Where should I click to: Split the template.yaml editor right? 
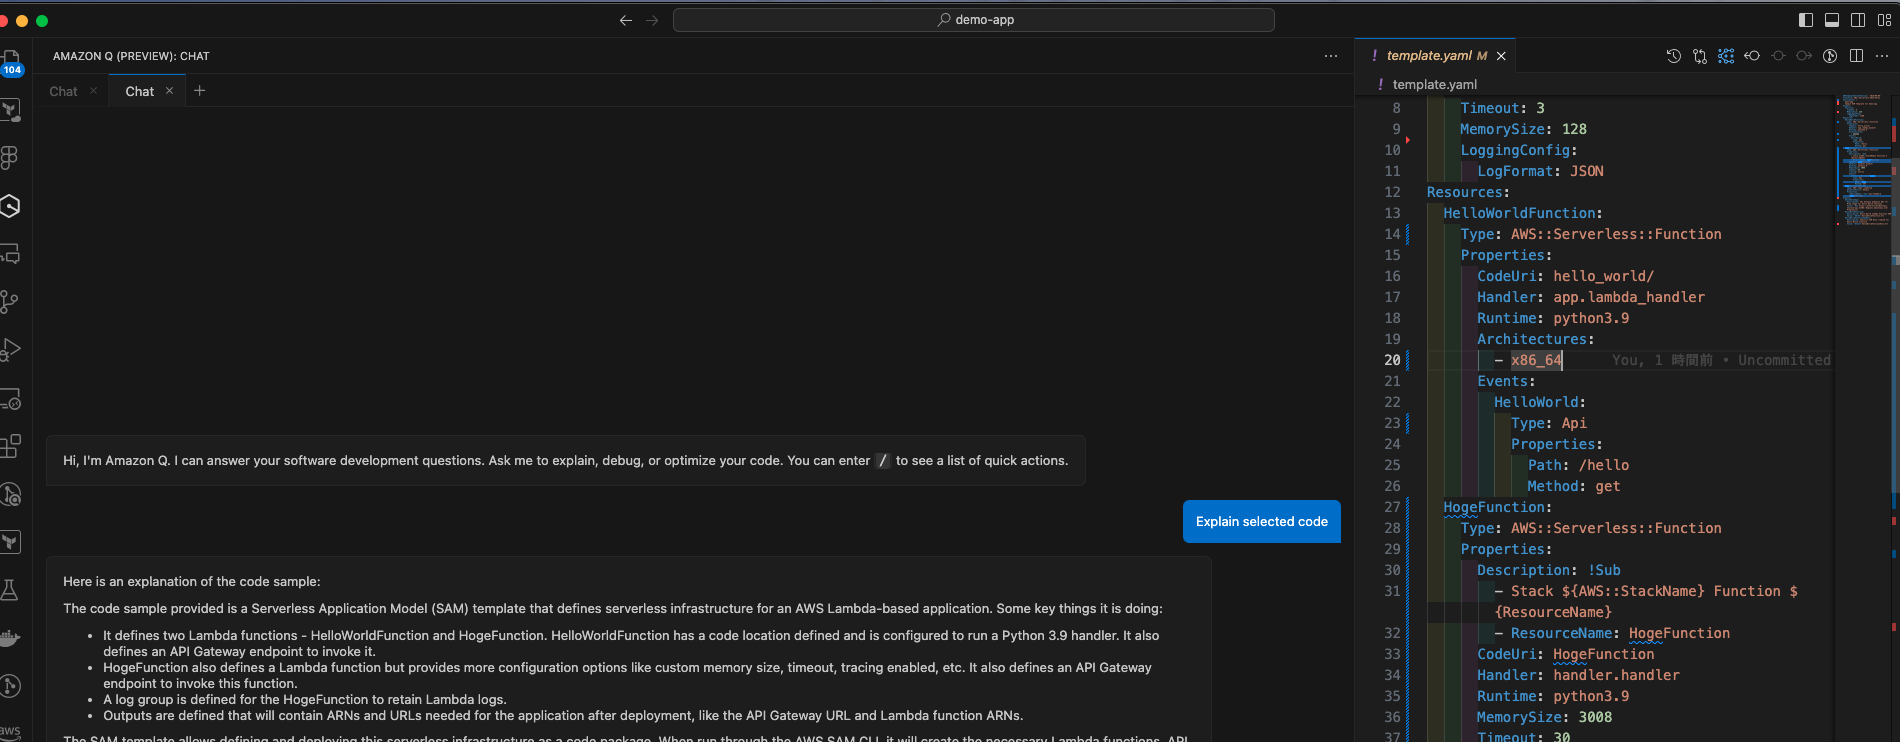point(1856,56)
